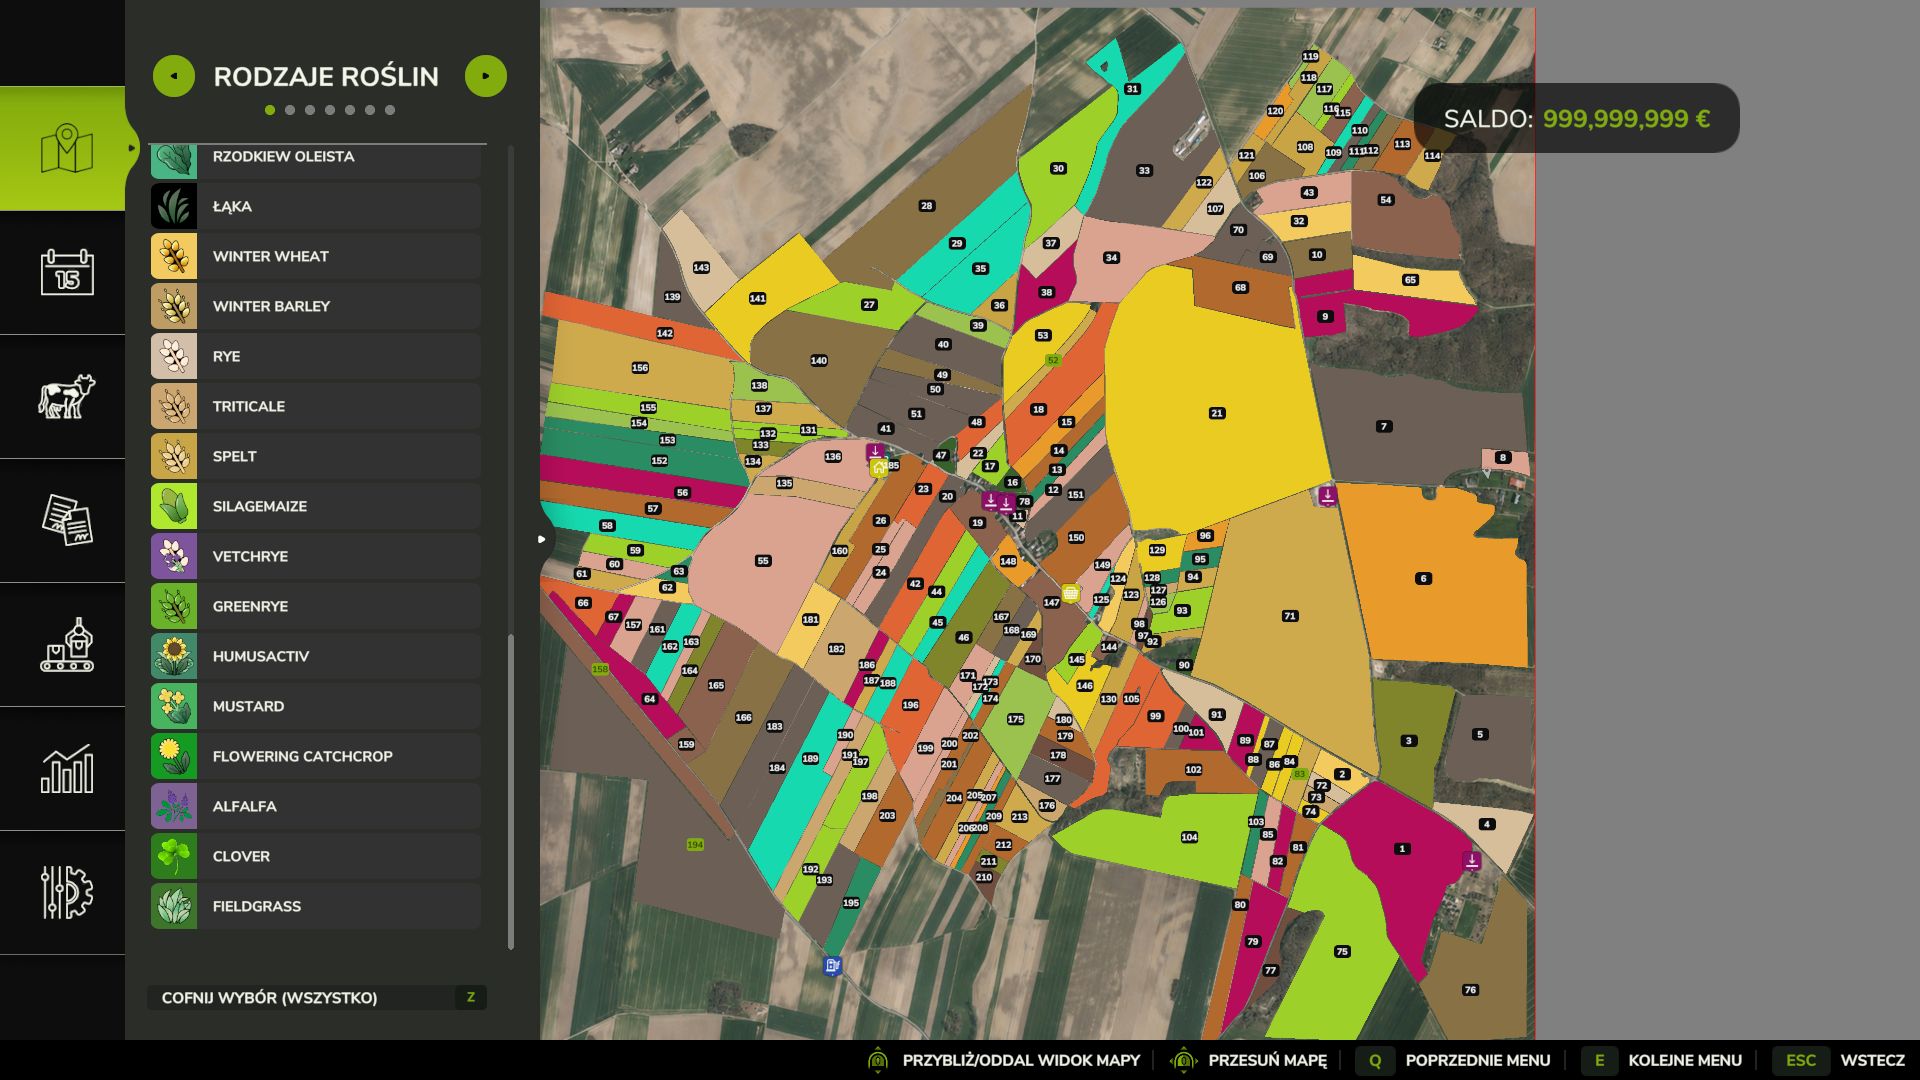Click the Greenrye crop icon
Image resolution: width=1920 pixels, height=1080 pixels.
click(x=174, y=606)
